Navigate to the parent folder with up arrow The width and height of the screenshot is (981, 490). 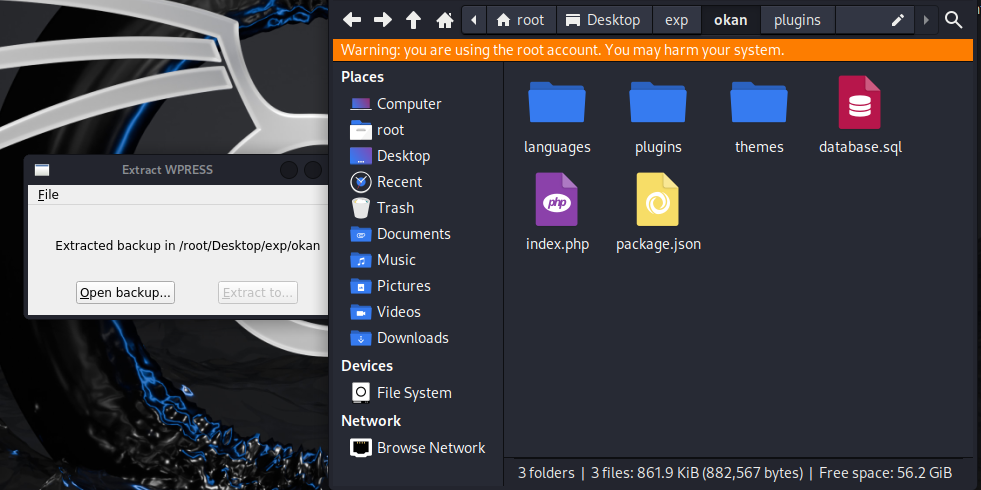pos(413,20)
